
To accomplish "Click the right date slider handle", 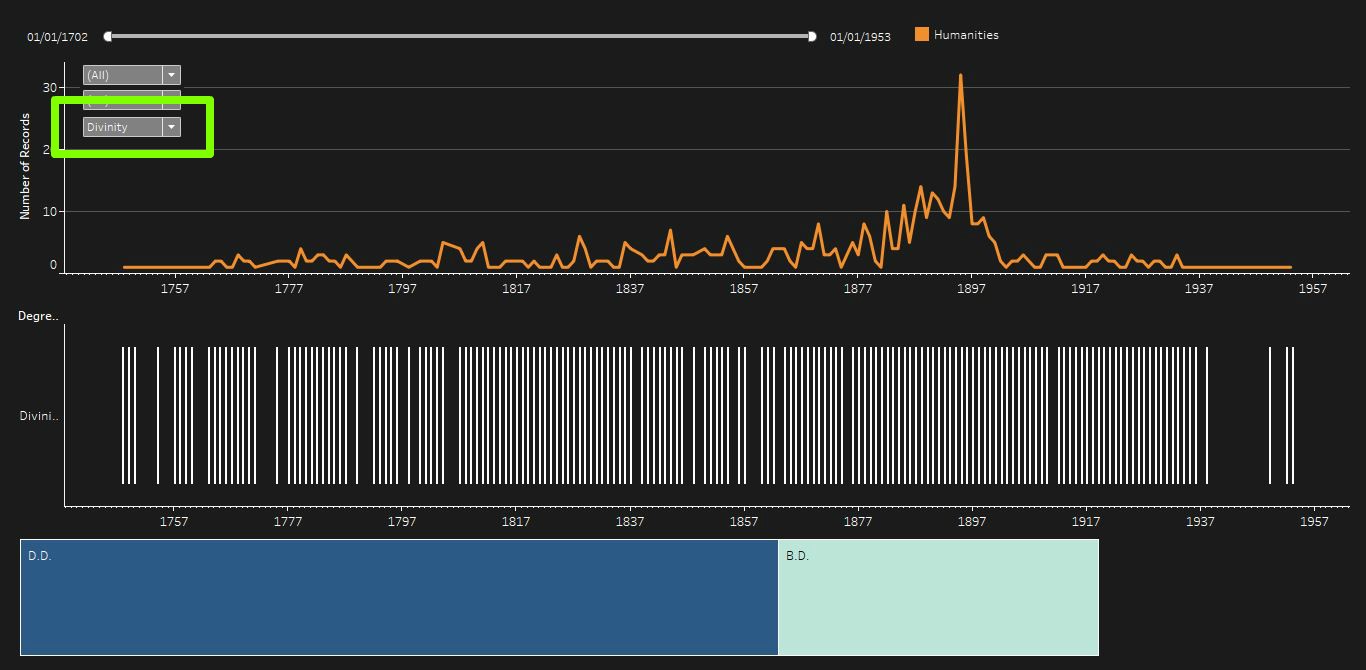I will (812, 36).
